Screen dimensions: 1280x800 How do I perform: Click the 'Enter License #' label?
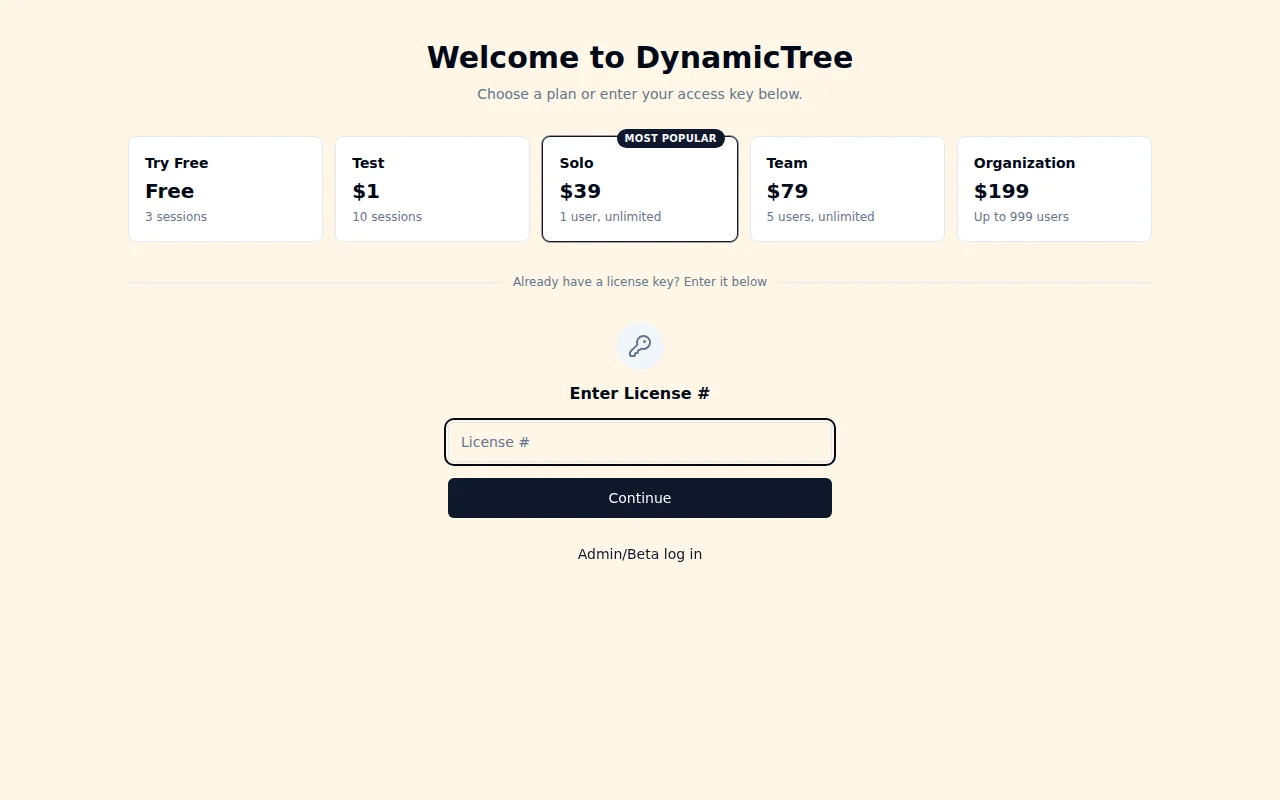coord(640,393)
